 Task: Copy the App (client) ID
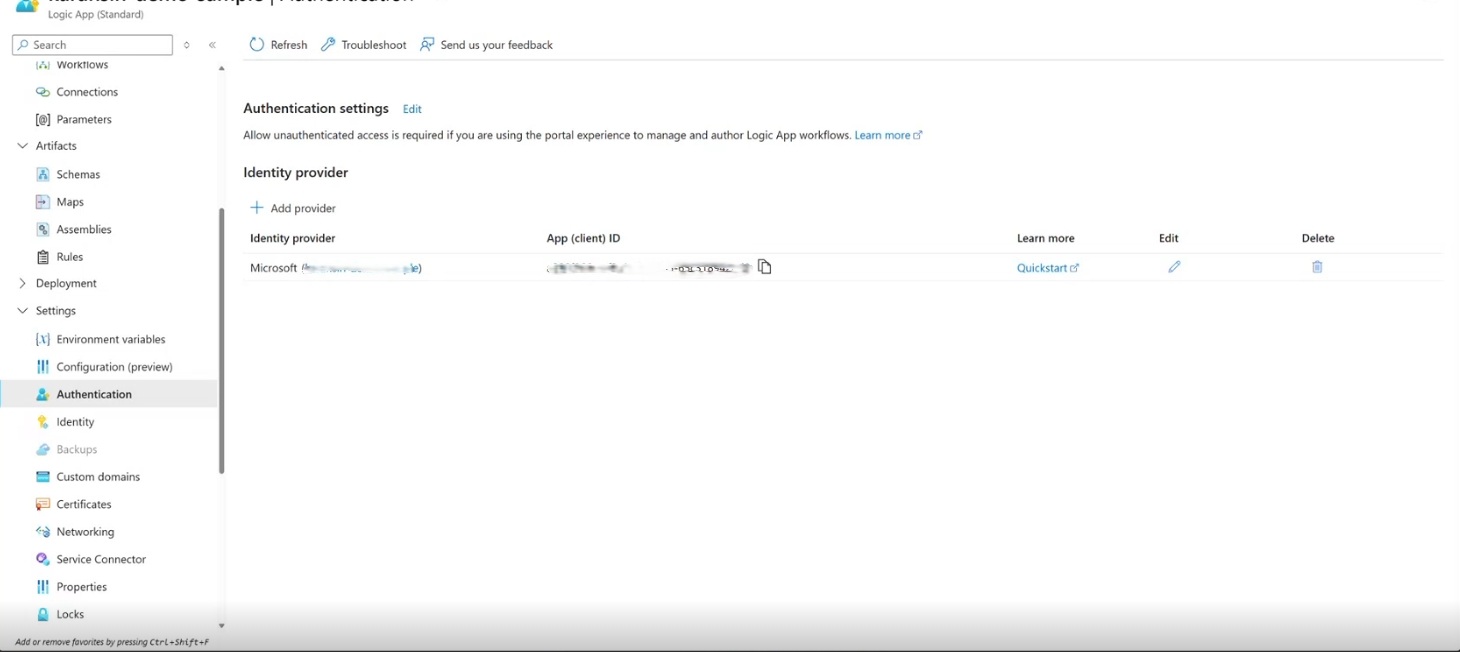tap(765, 266)
